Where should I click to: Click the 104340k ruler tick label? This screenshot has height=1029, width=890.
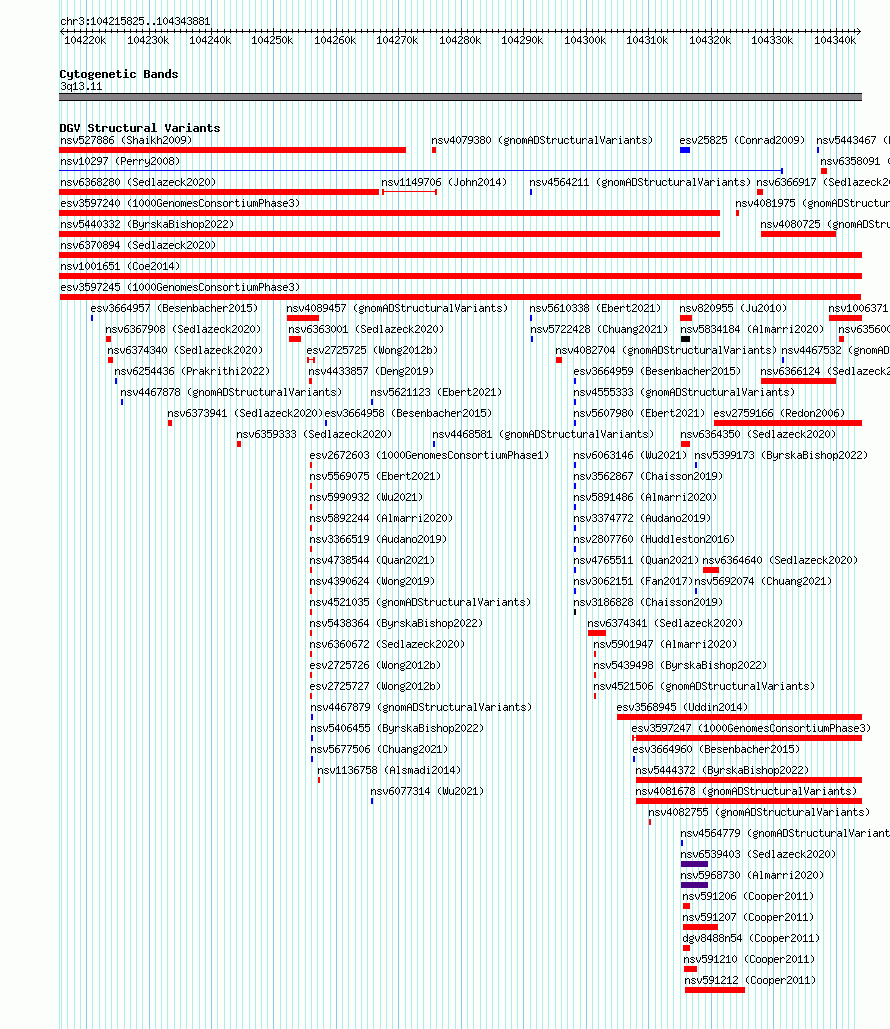[835, 41]
